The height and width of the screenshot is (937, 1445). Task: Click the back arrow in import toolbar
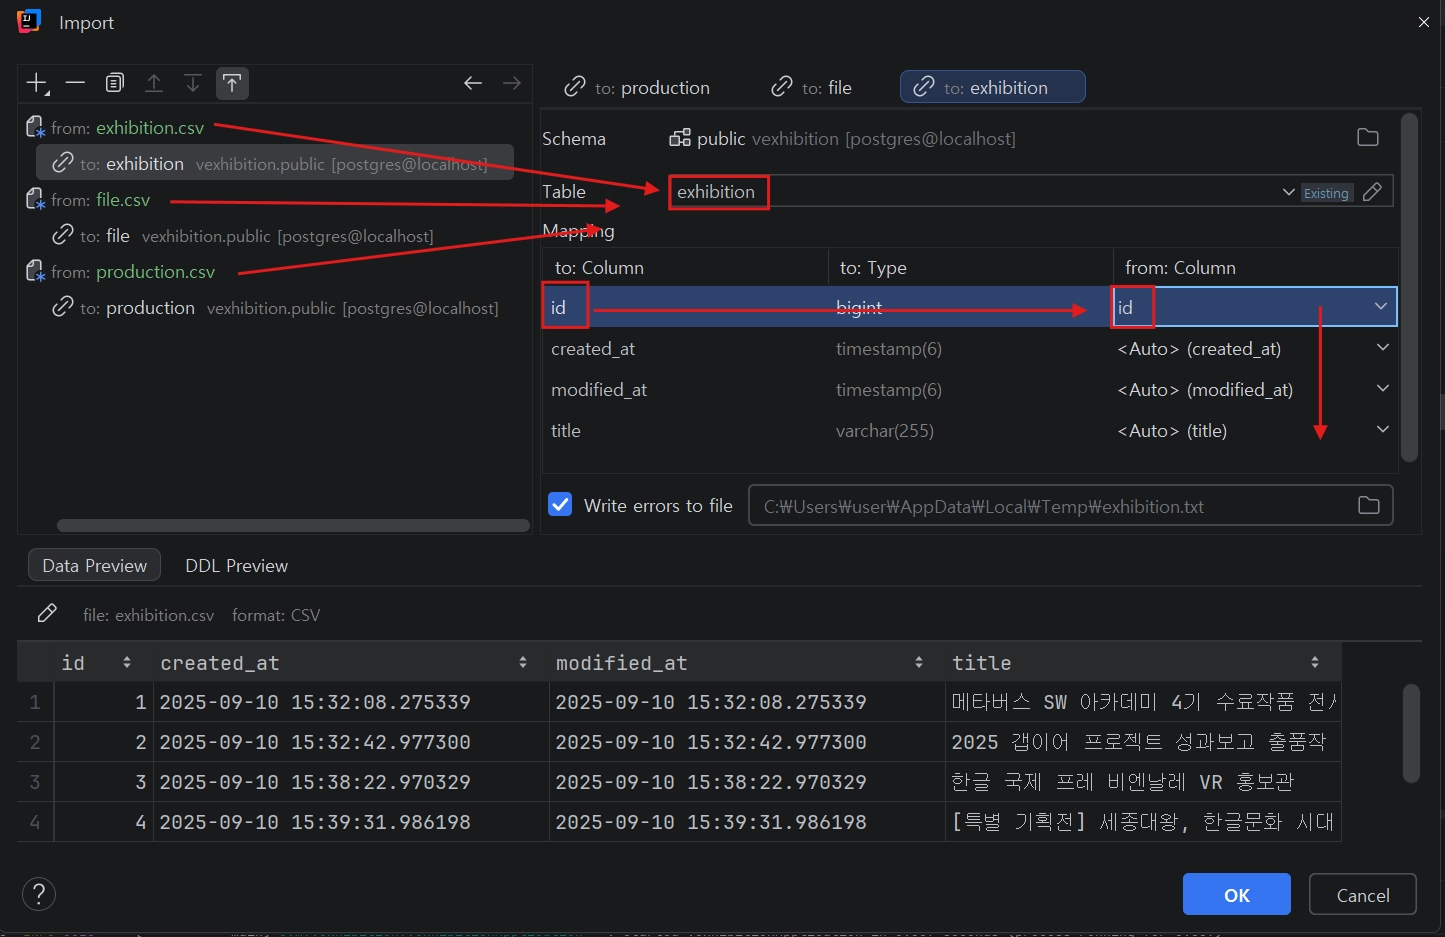click(x=473, y=83)
